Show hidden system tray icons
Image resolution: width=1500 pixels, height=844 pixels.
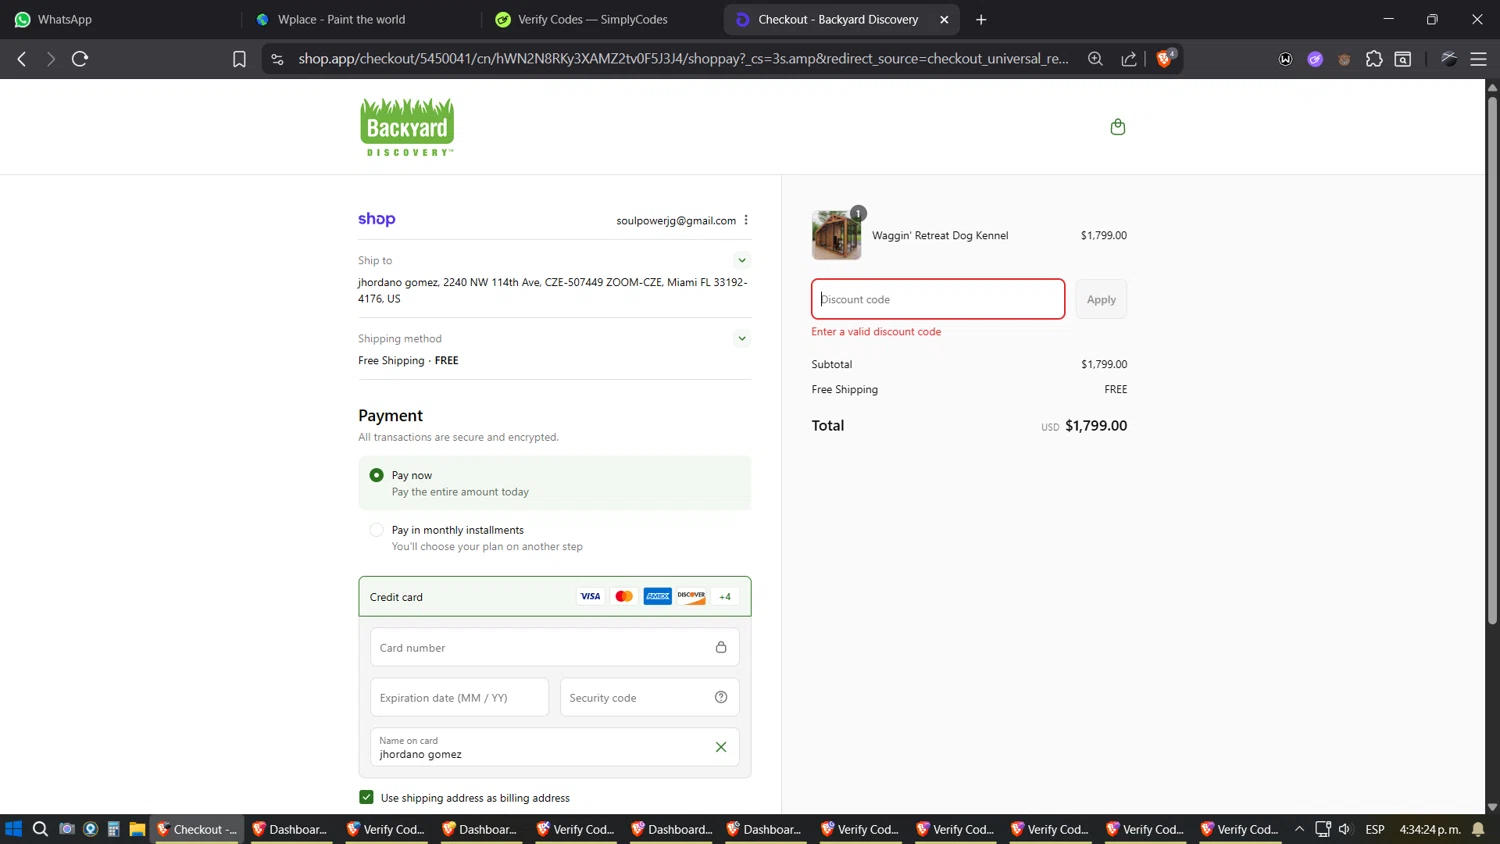1299,829
